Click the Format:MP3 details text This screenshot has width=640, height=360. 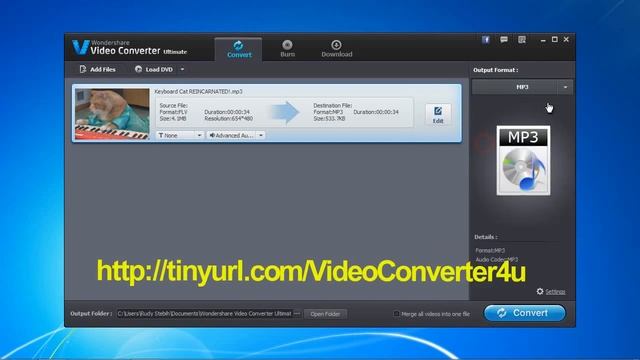[x=490, y=251]
